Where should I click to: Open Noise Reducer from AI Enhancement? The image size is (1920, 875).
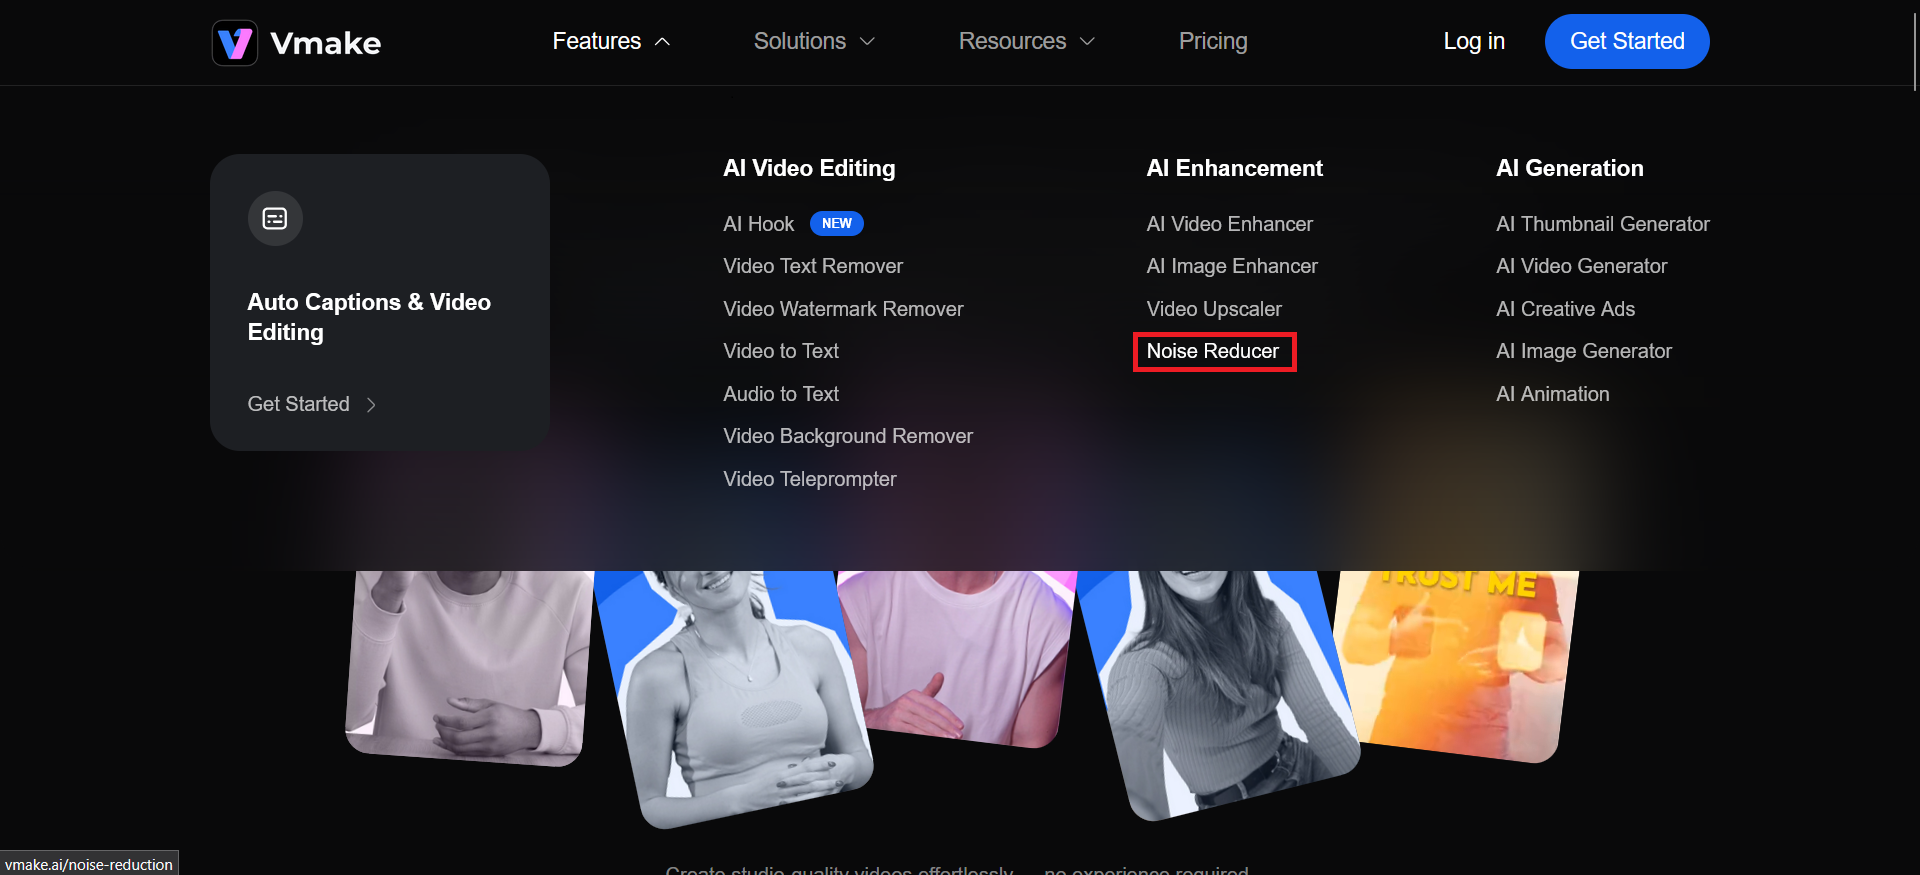[1212, 351]
